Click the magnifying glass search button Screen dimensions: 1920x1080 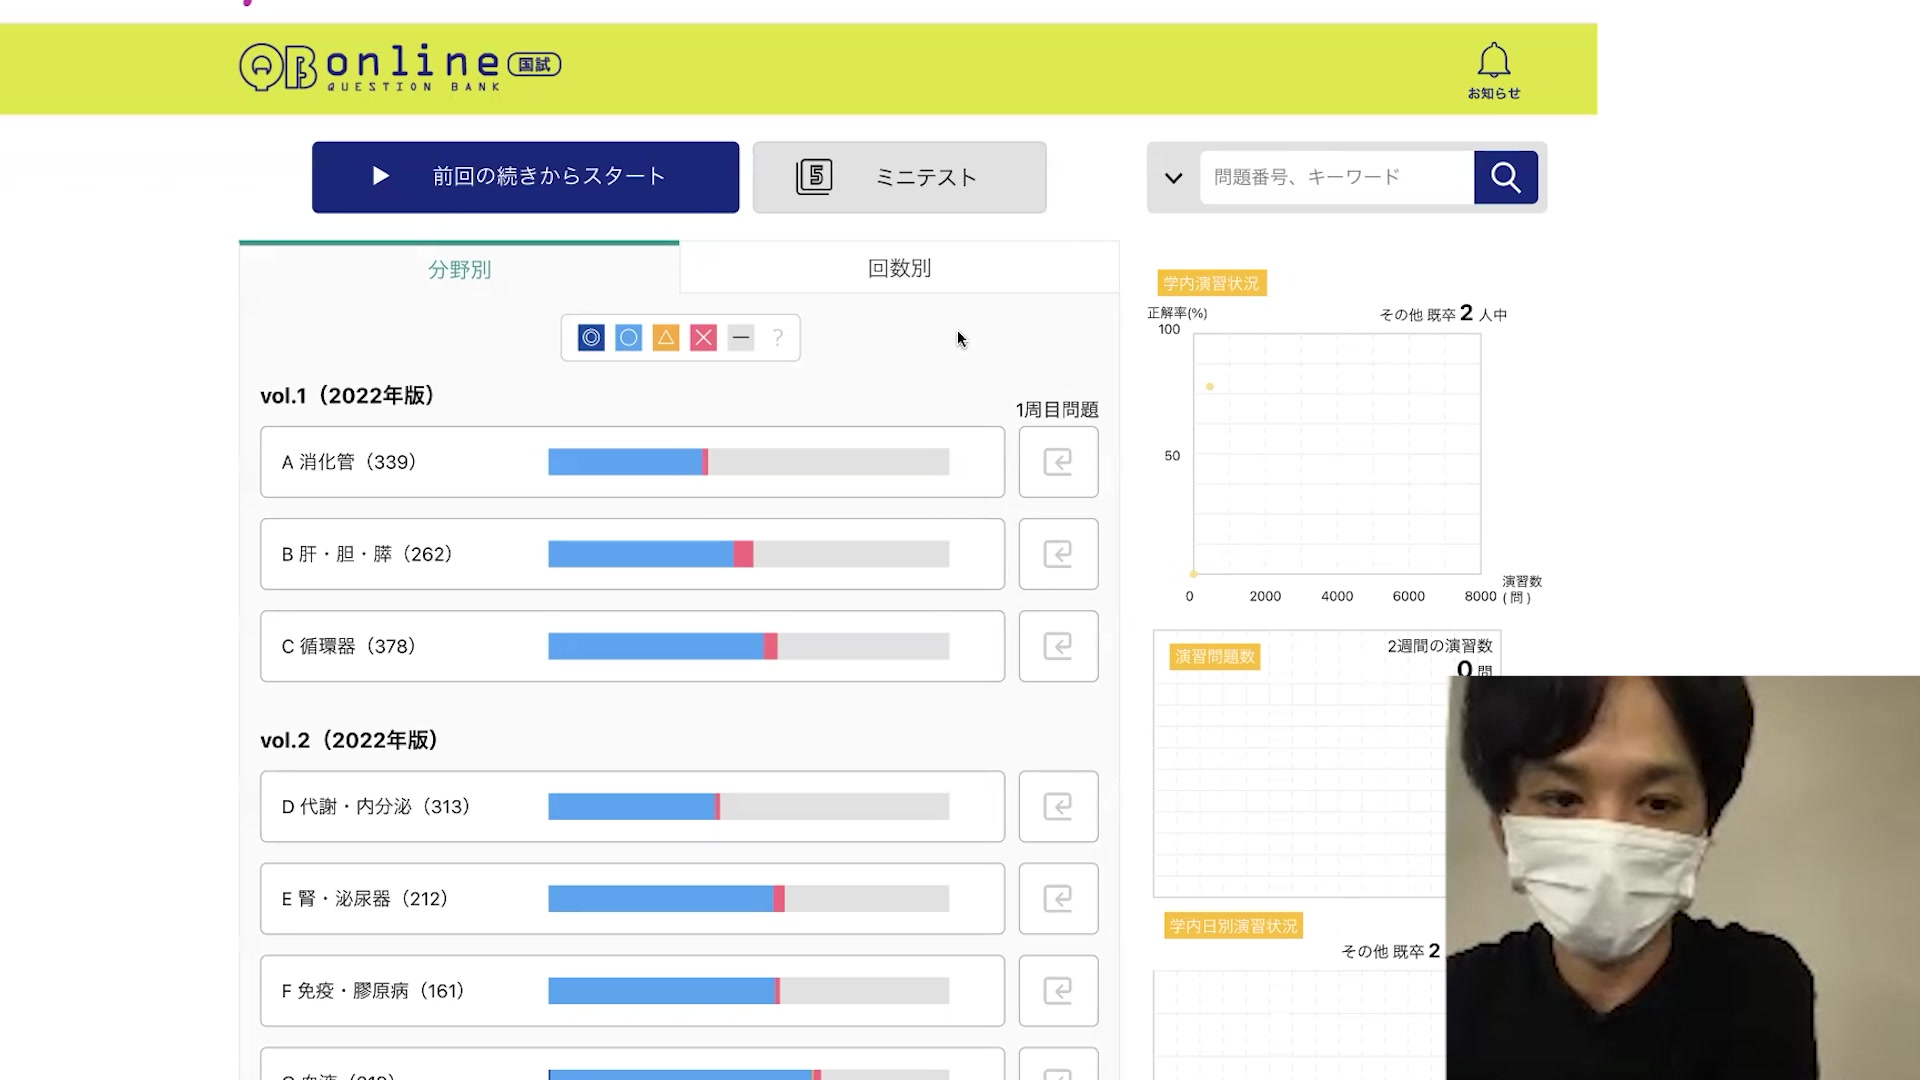pos(1505,177)
